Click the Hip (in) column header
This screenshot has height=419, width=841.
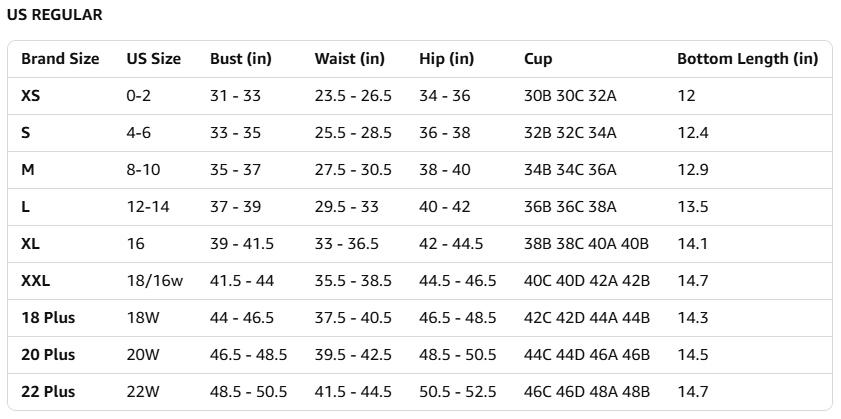[x=446, y=59]
